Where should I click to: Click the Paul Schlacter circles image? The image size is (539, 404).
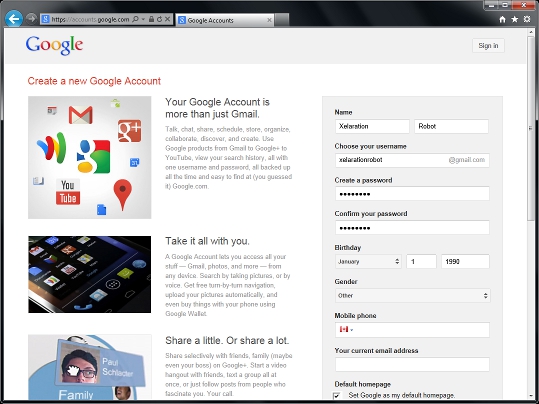(90, 367)
